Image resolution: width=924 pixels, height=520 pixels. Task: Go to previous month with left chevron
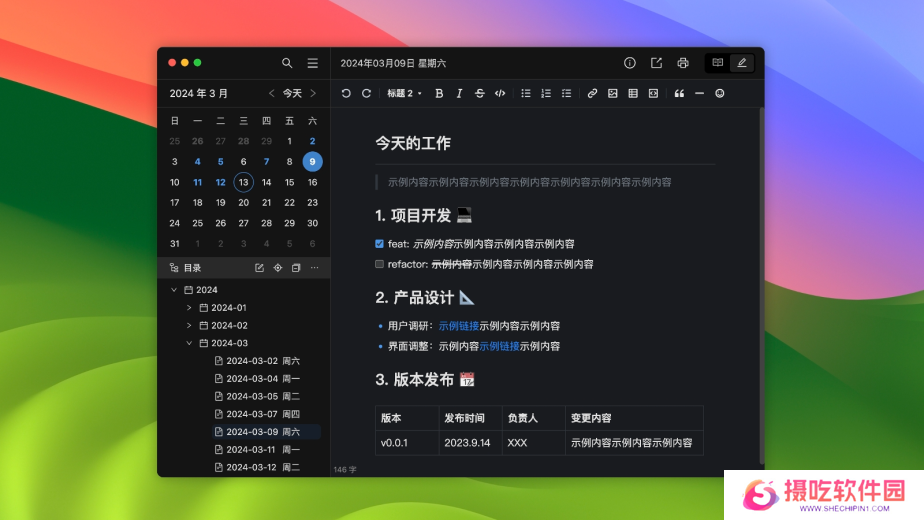point(272,93)
